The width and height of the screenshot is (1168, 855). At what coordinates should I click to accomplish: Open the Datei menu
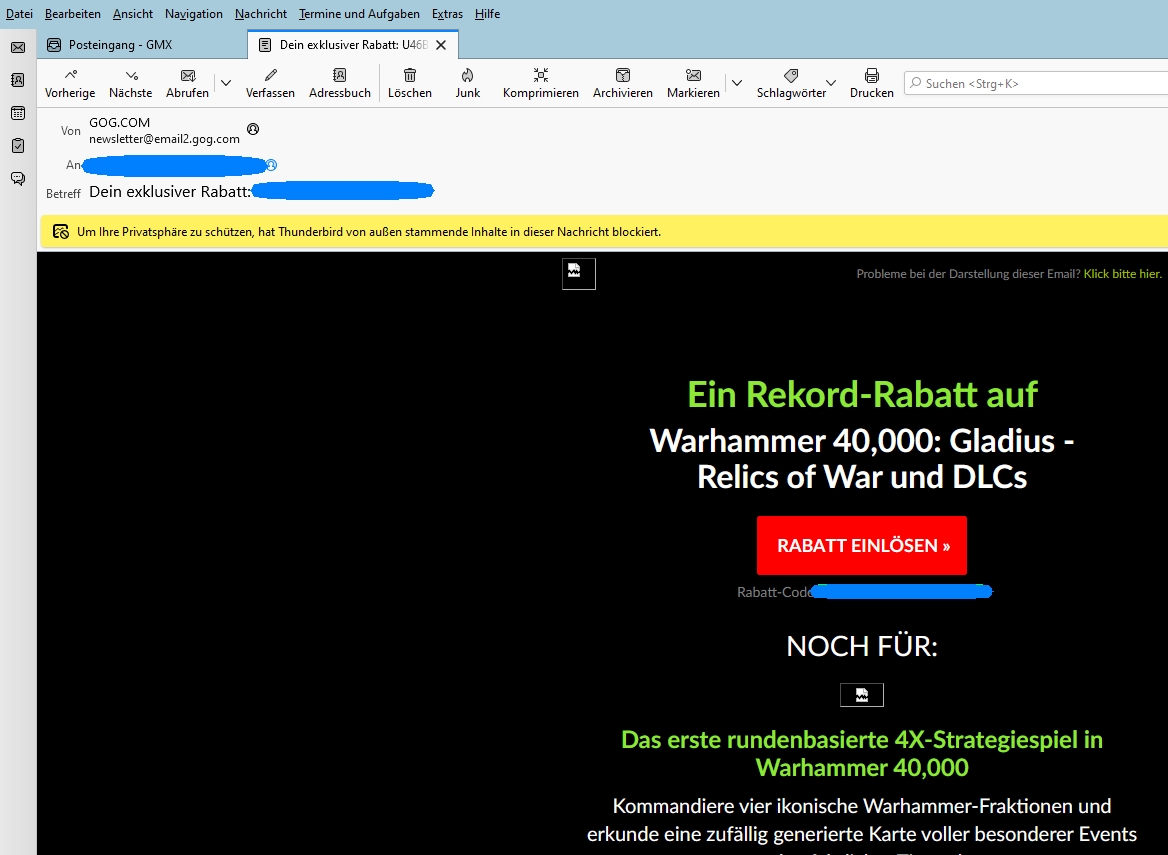19,13
